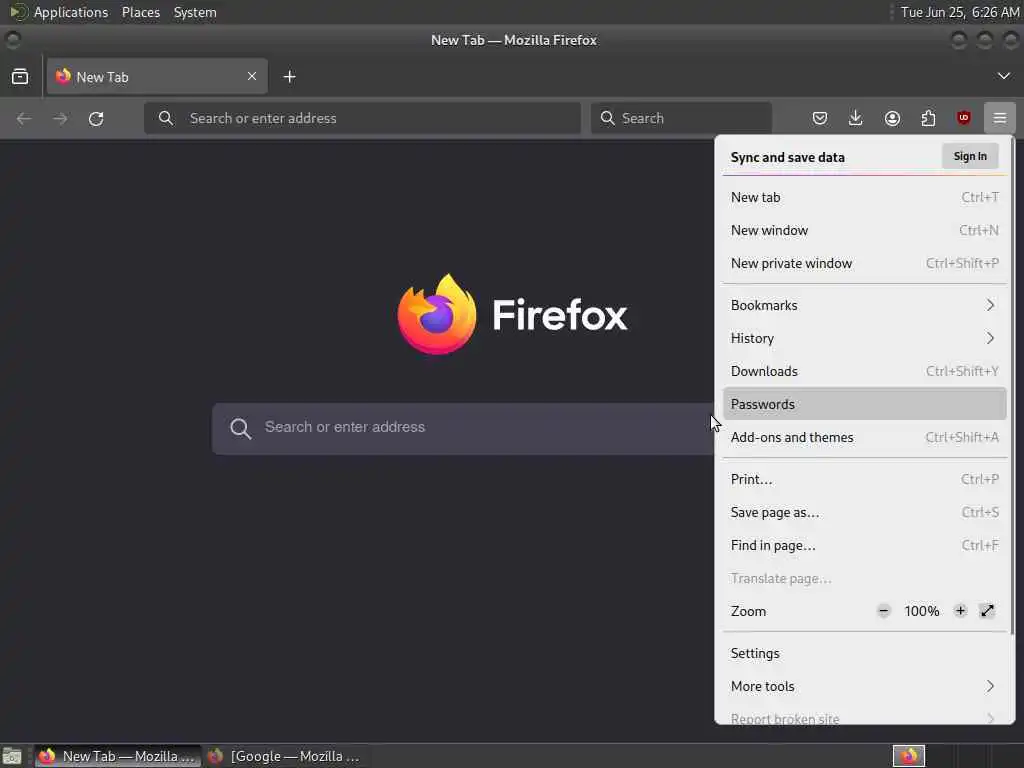This screenshot has width=1024, height=768.
Task: Open Save to Pocket icon
Action: pos(820,118)
